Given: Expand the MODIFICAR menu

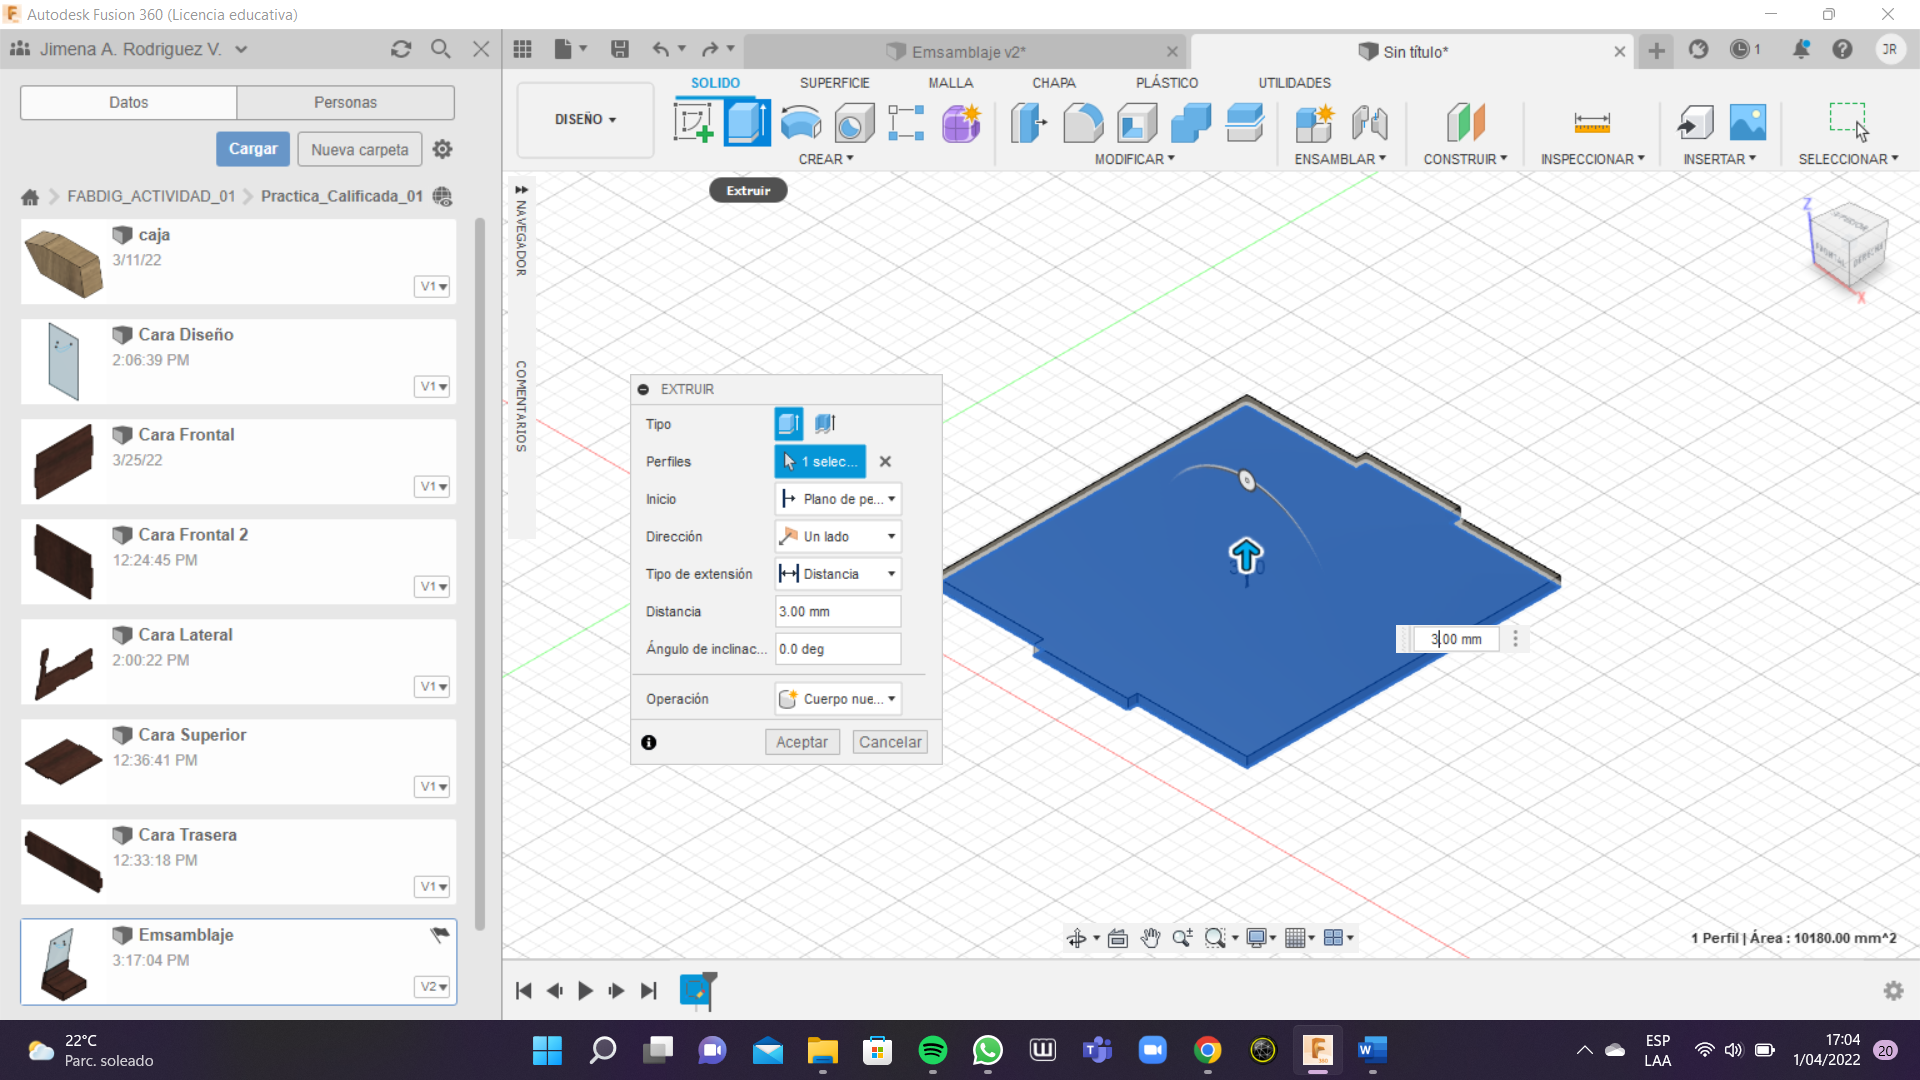Looking at the screenshot, I should coord(1134,159).
